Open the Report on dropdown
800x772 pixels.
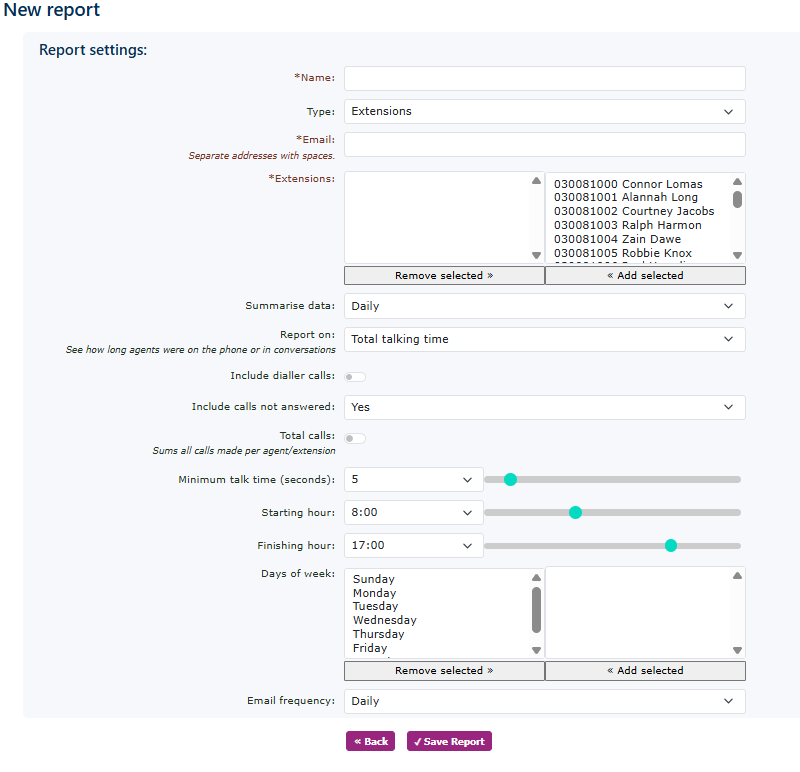pos(544,340)
